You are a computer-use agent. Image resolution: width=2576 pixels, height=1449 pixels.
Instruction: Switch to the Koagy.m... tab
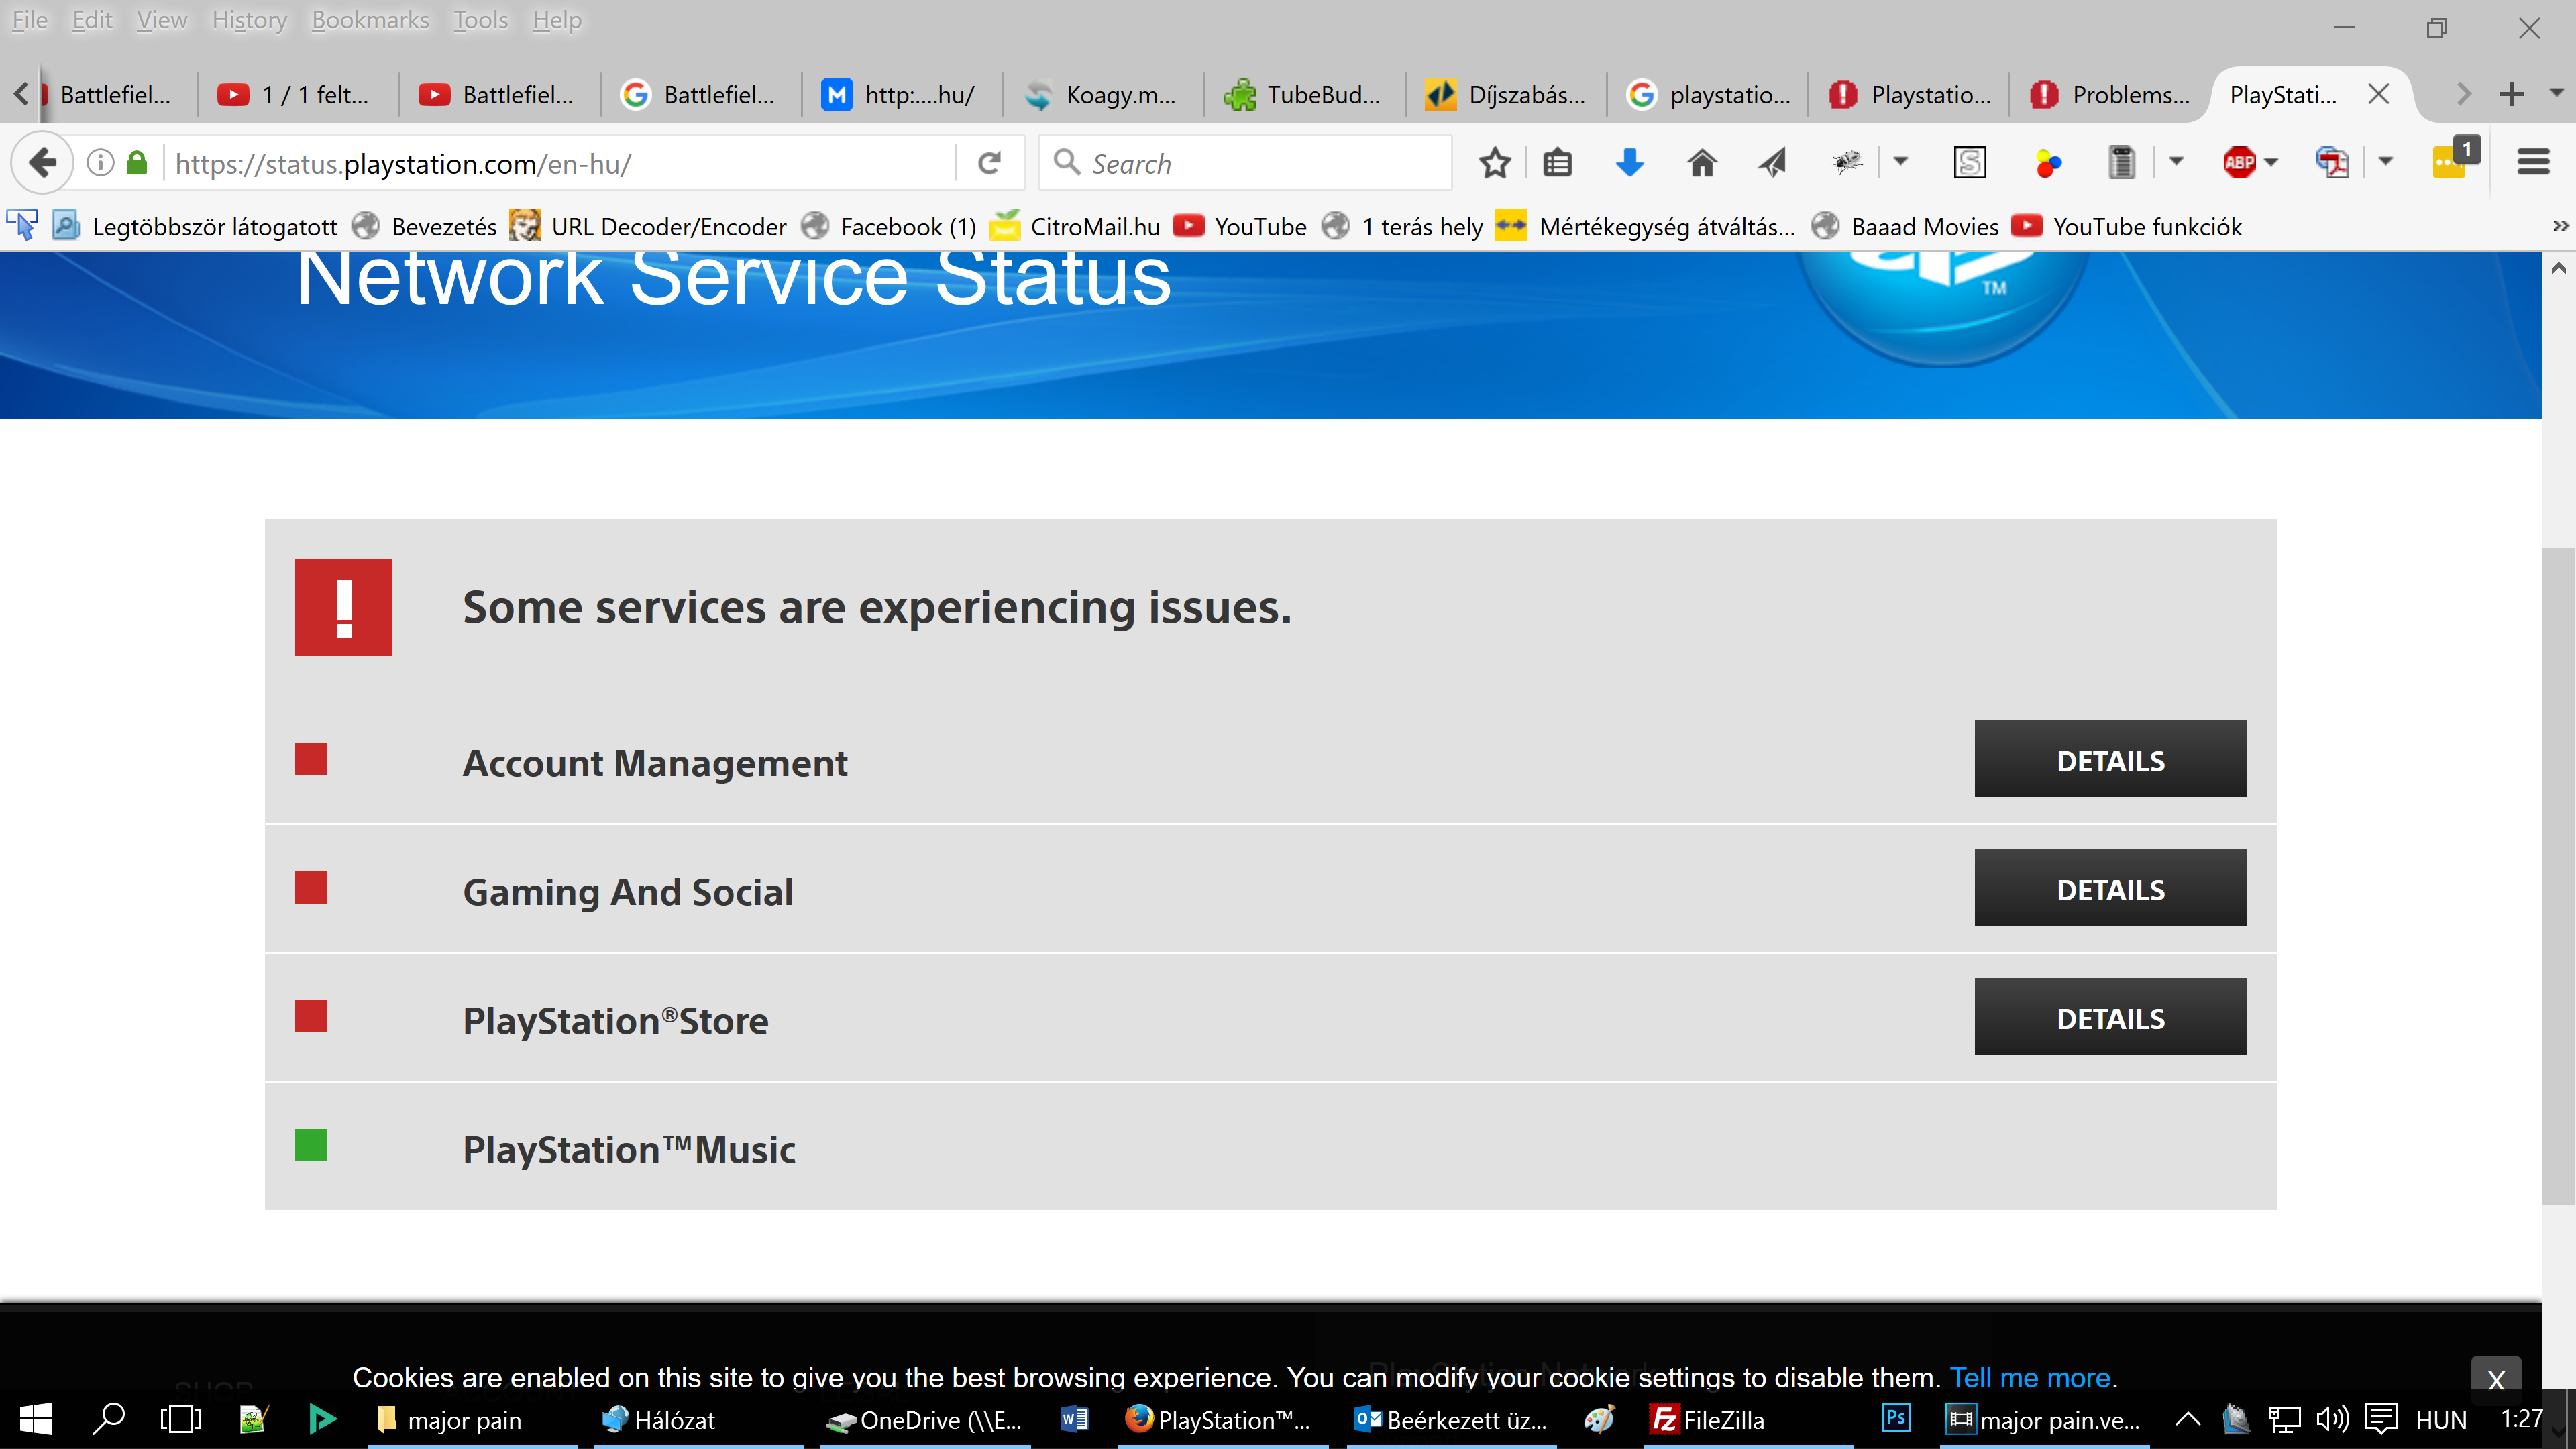coord(1103,95)
